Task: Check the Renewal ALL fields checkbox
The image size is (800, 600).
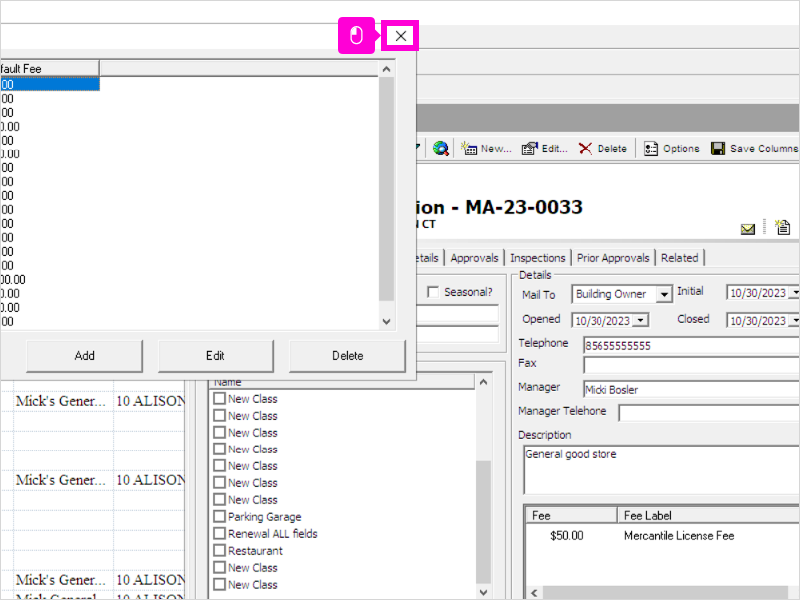Action: click(x=219, y=533)
